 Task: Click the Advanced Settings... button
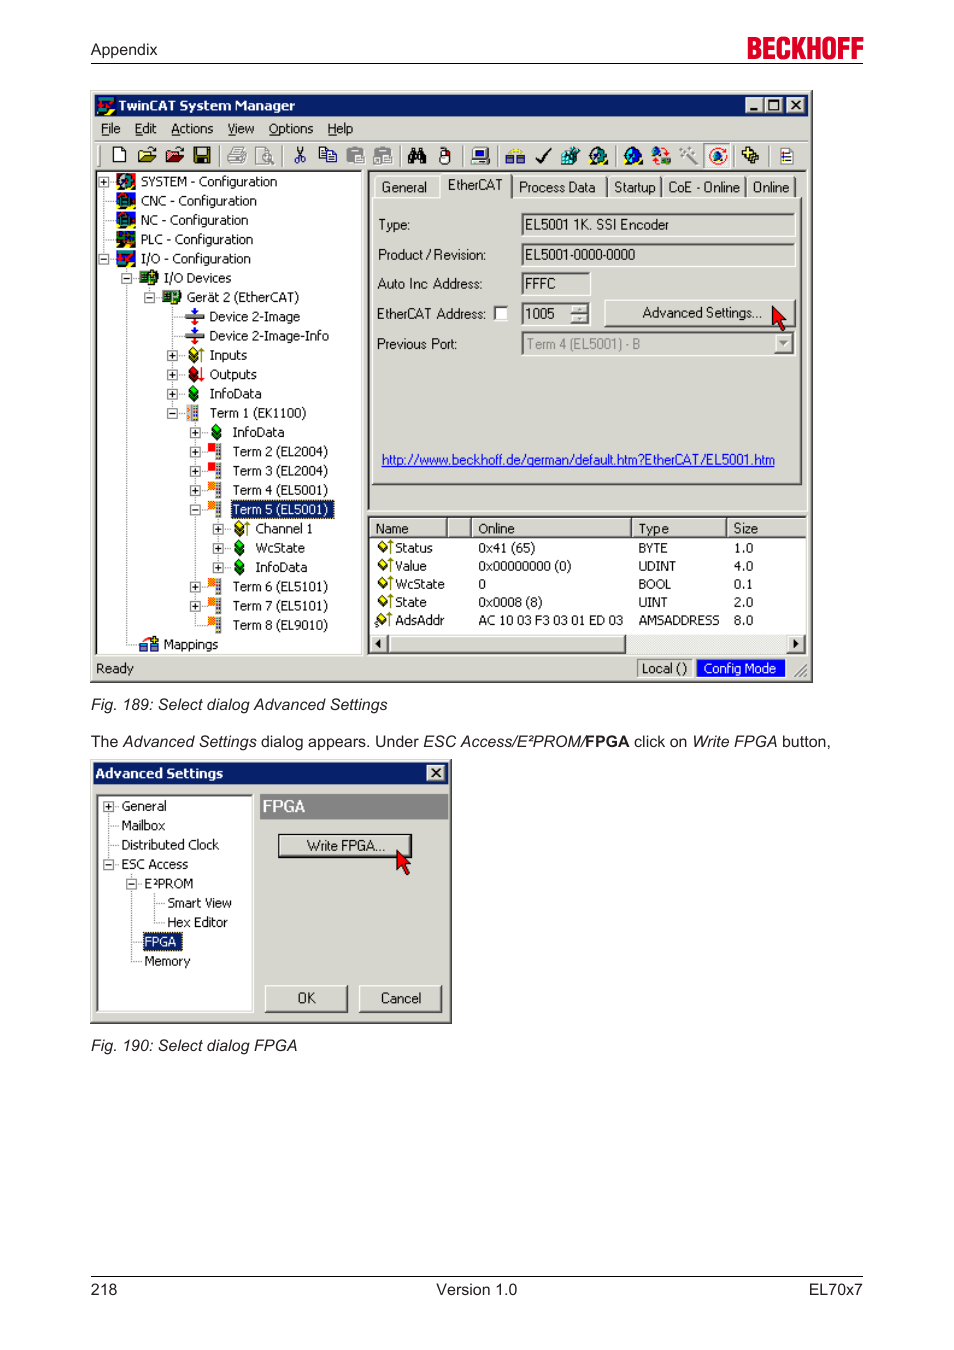point(700,313)
